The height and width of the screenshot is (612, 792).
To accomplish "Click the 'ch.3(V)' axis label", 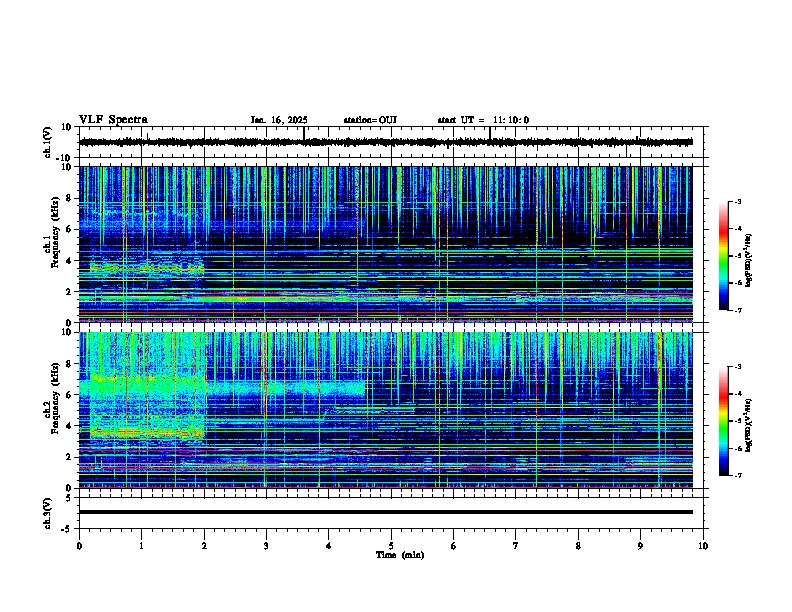I will pyautogui.click(x=47, y=513).
